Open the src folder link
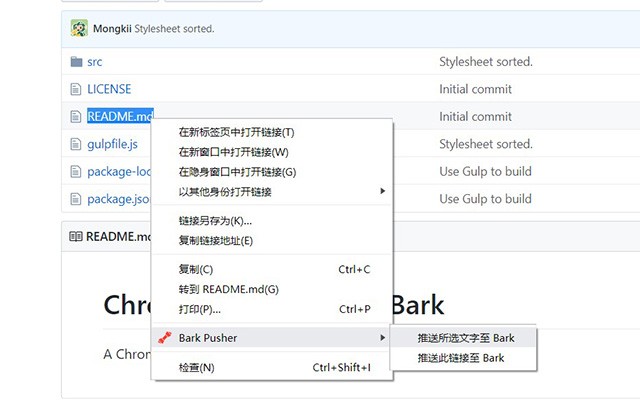Image resolution: width=640 pixels, height=400 pixels. (x=95, y=62)
